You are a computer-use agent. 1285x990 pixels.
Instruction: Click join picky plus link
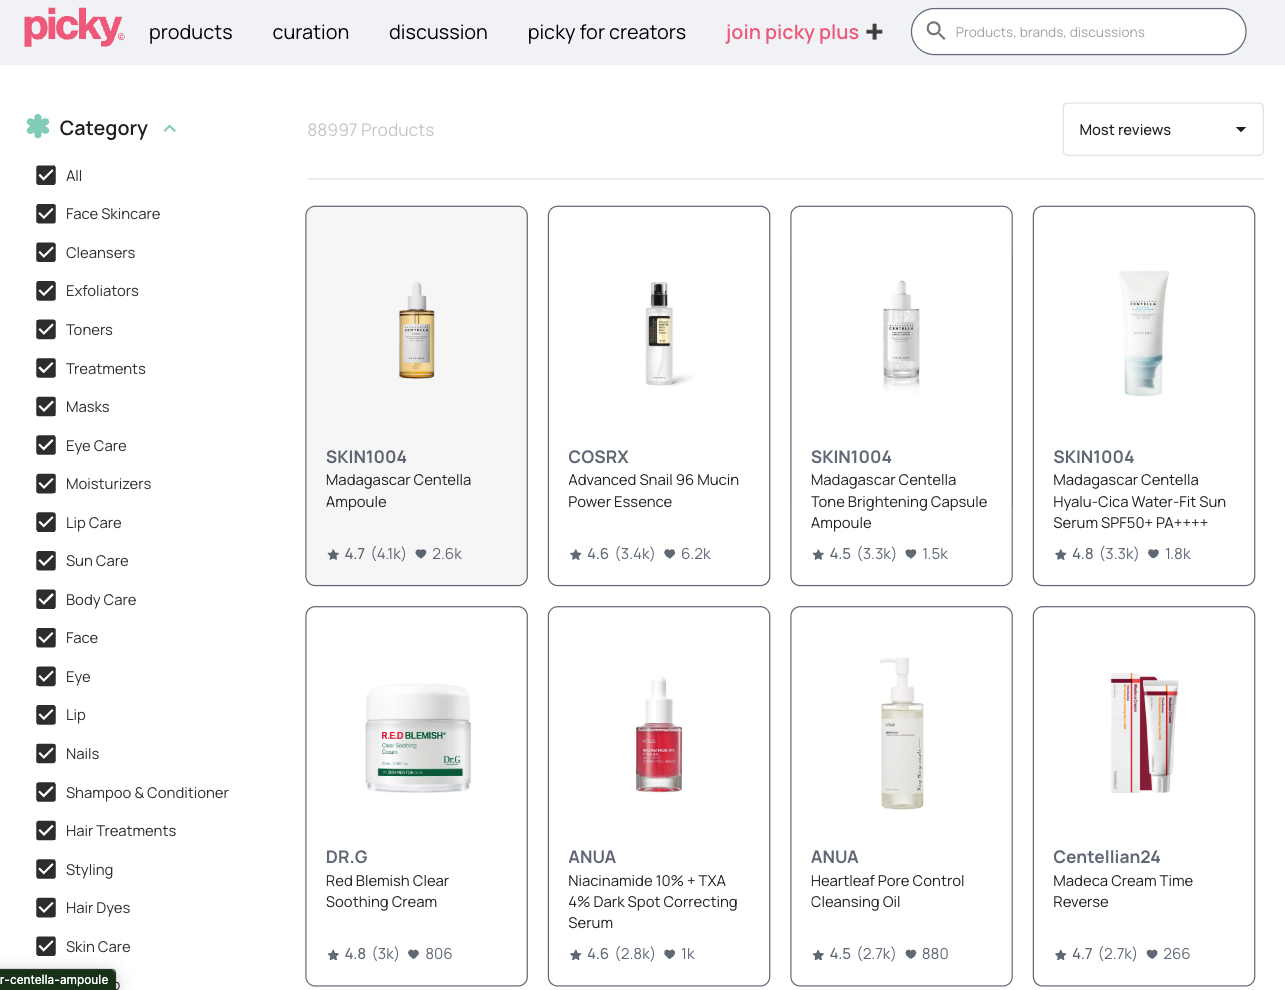click(x=791, y=32)
